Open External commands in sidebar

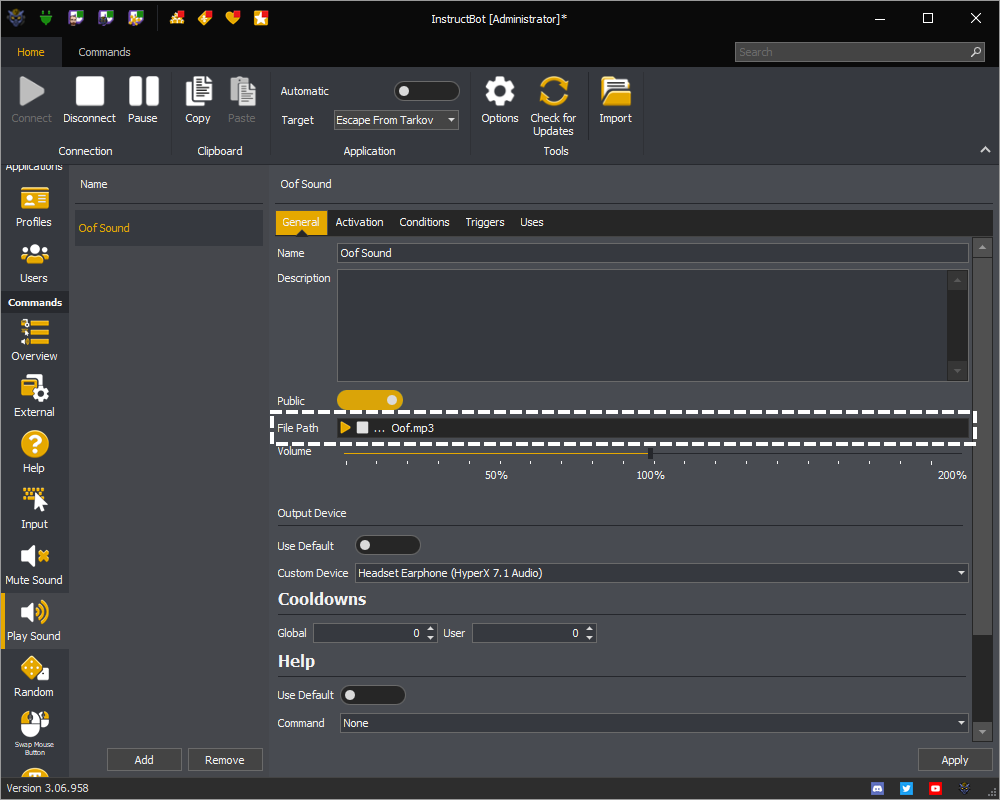pyautogui.click(x=34, y=397)
